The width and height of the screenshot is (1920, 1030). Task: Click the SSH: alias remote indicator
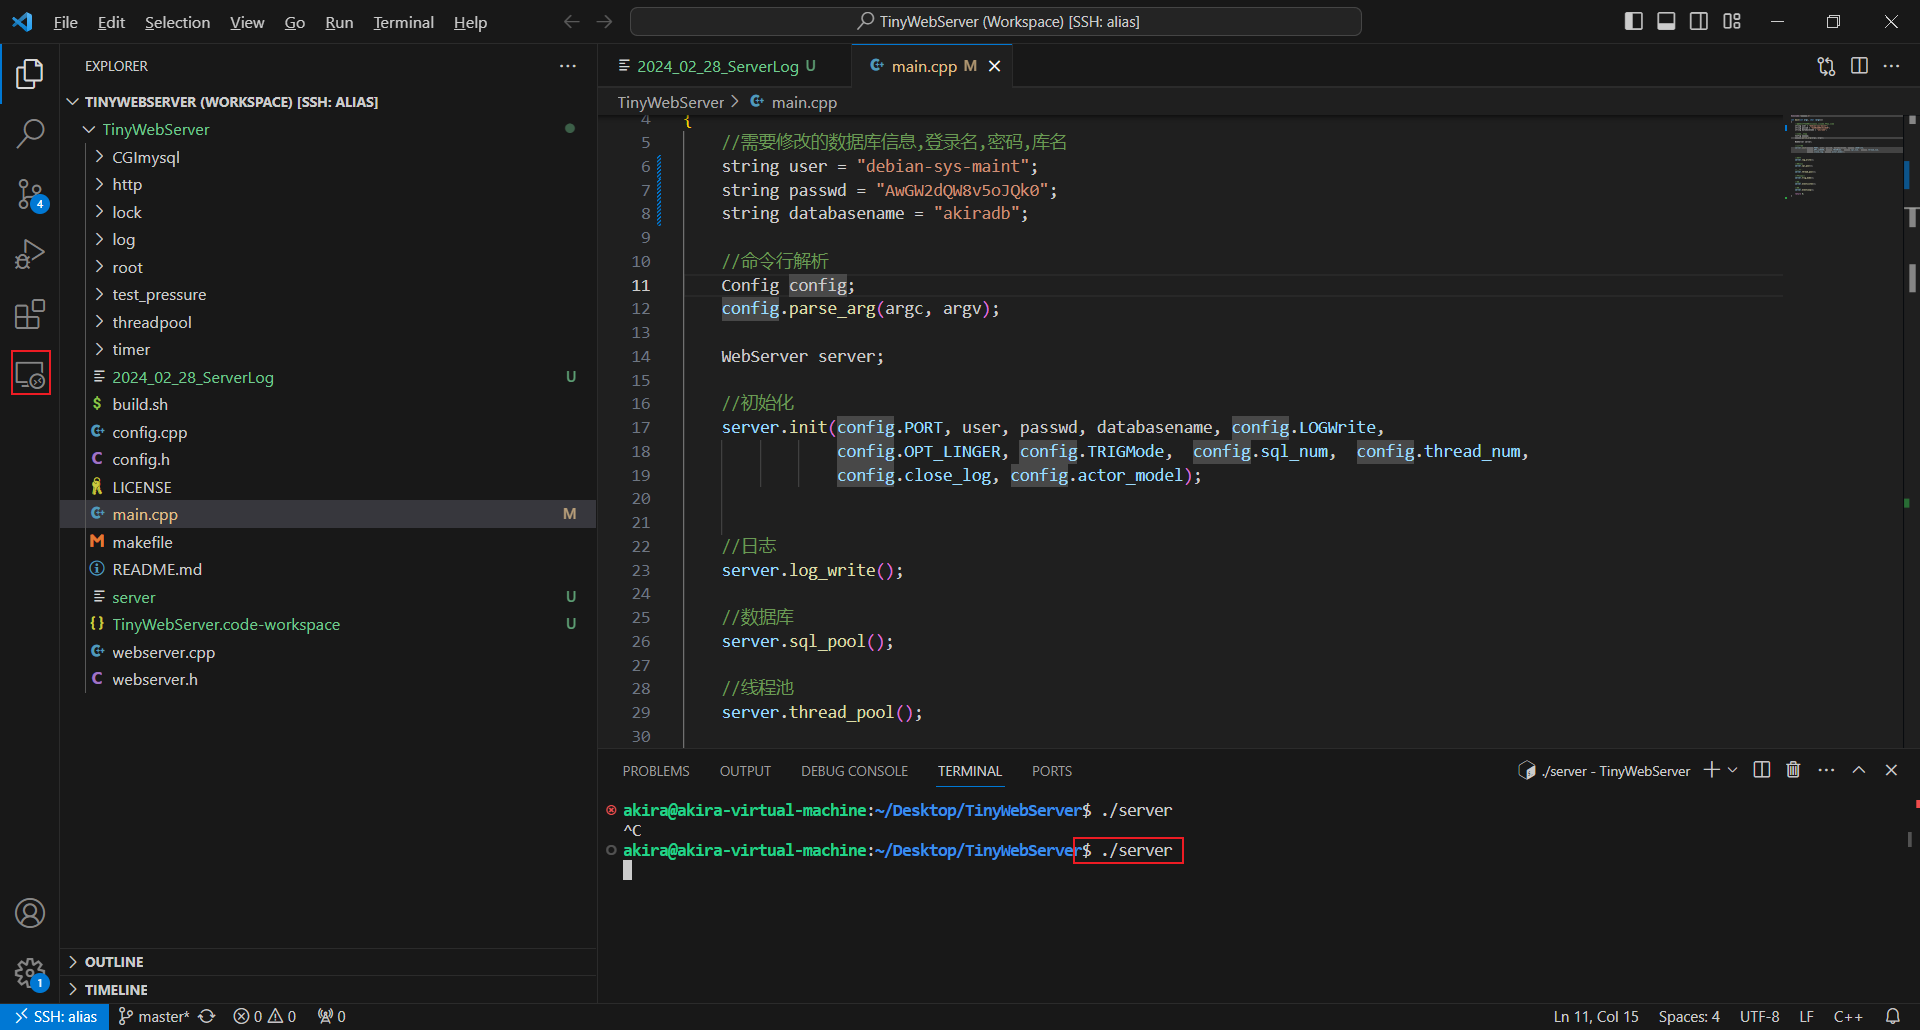pyautogui.click(x=55, y=1016)
